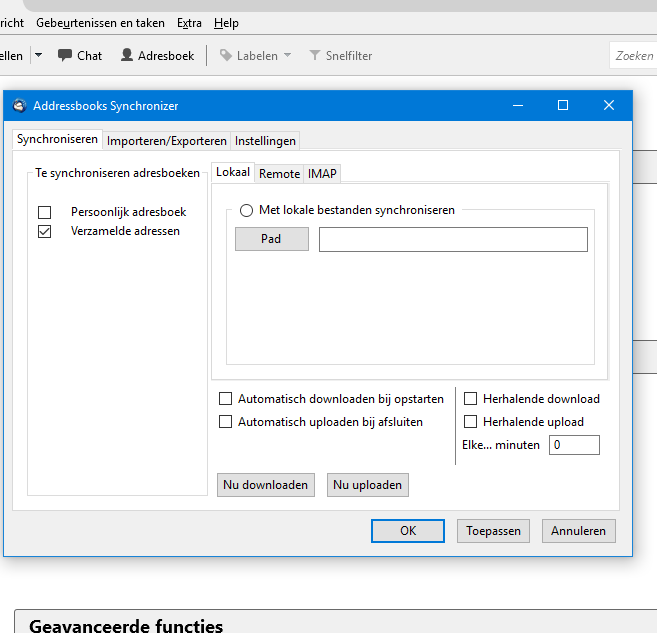
Task: Click the Addressbooks Synchronizer title icon
Action: [19, 105]
